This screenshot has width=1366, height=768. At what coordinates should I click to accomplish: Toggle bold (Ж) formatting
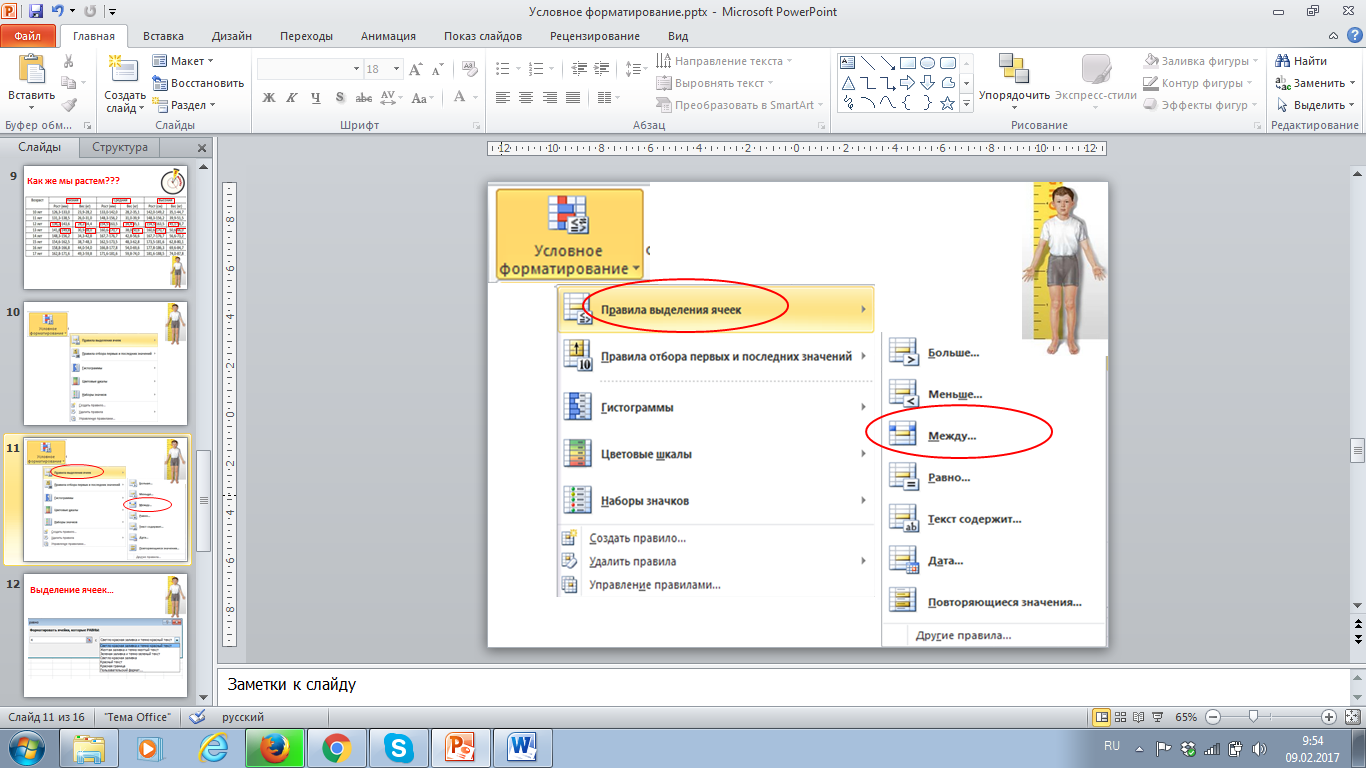click(x=268, y=97)
